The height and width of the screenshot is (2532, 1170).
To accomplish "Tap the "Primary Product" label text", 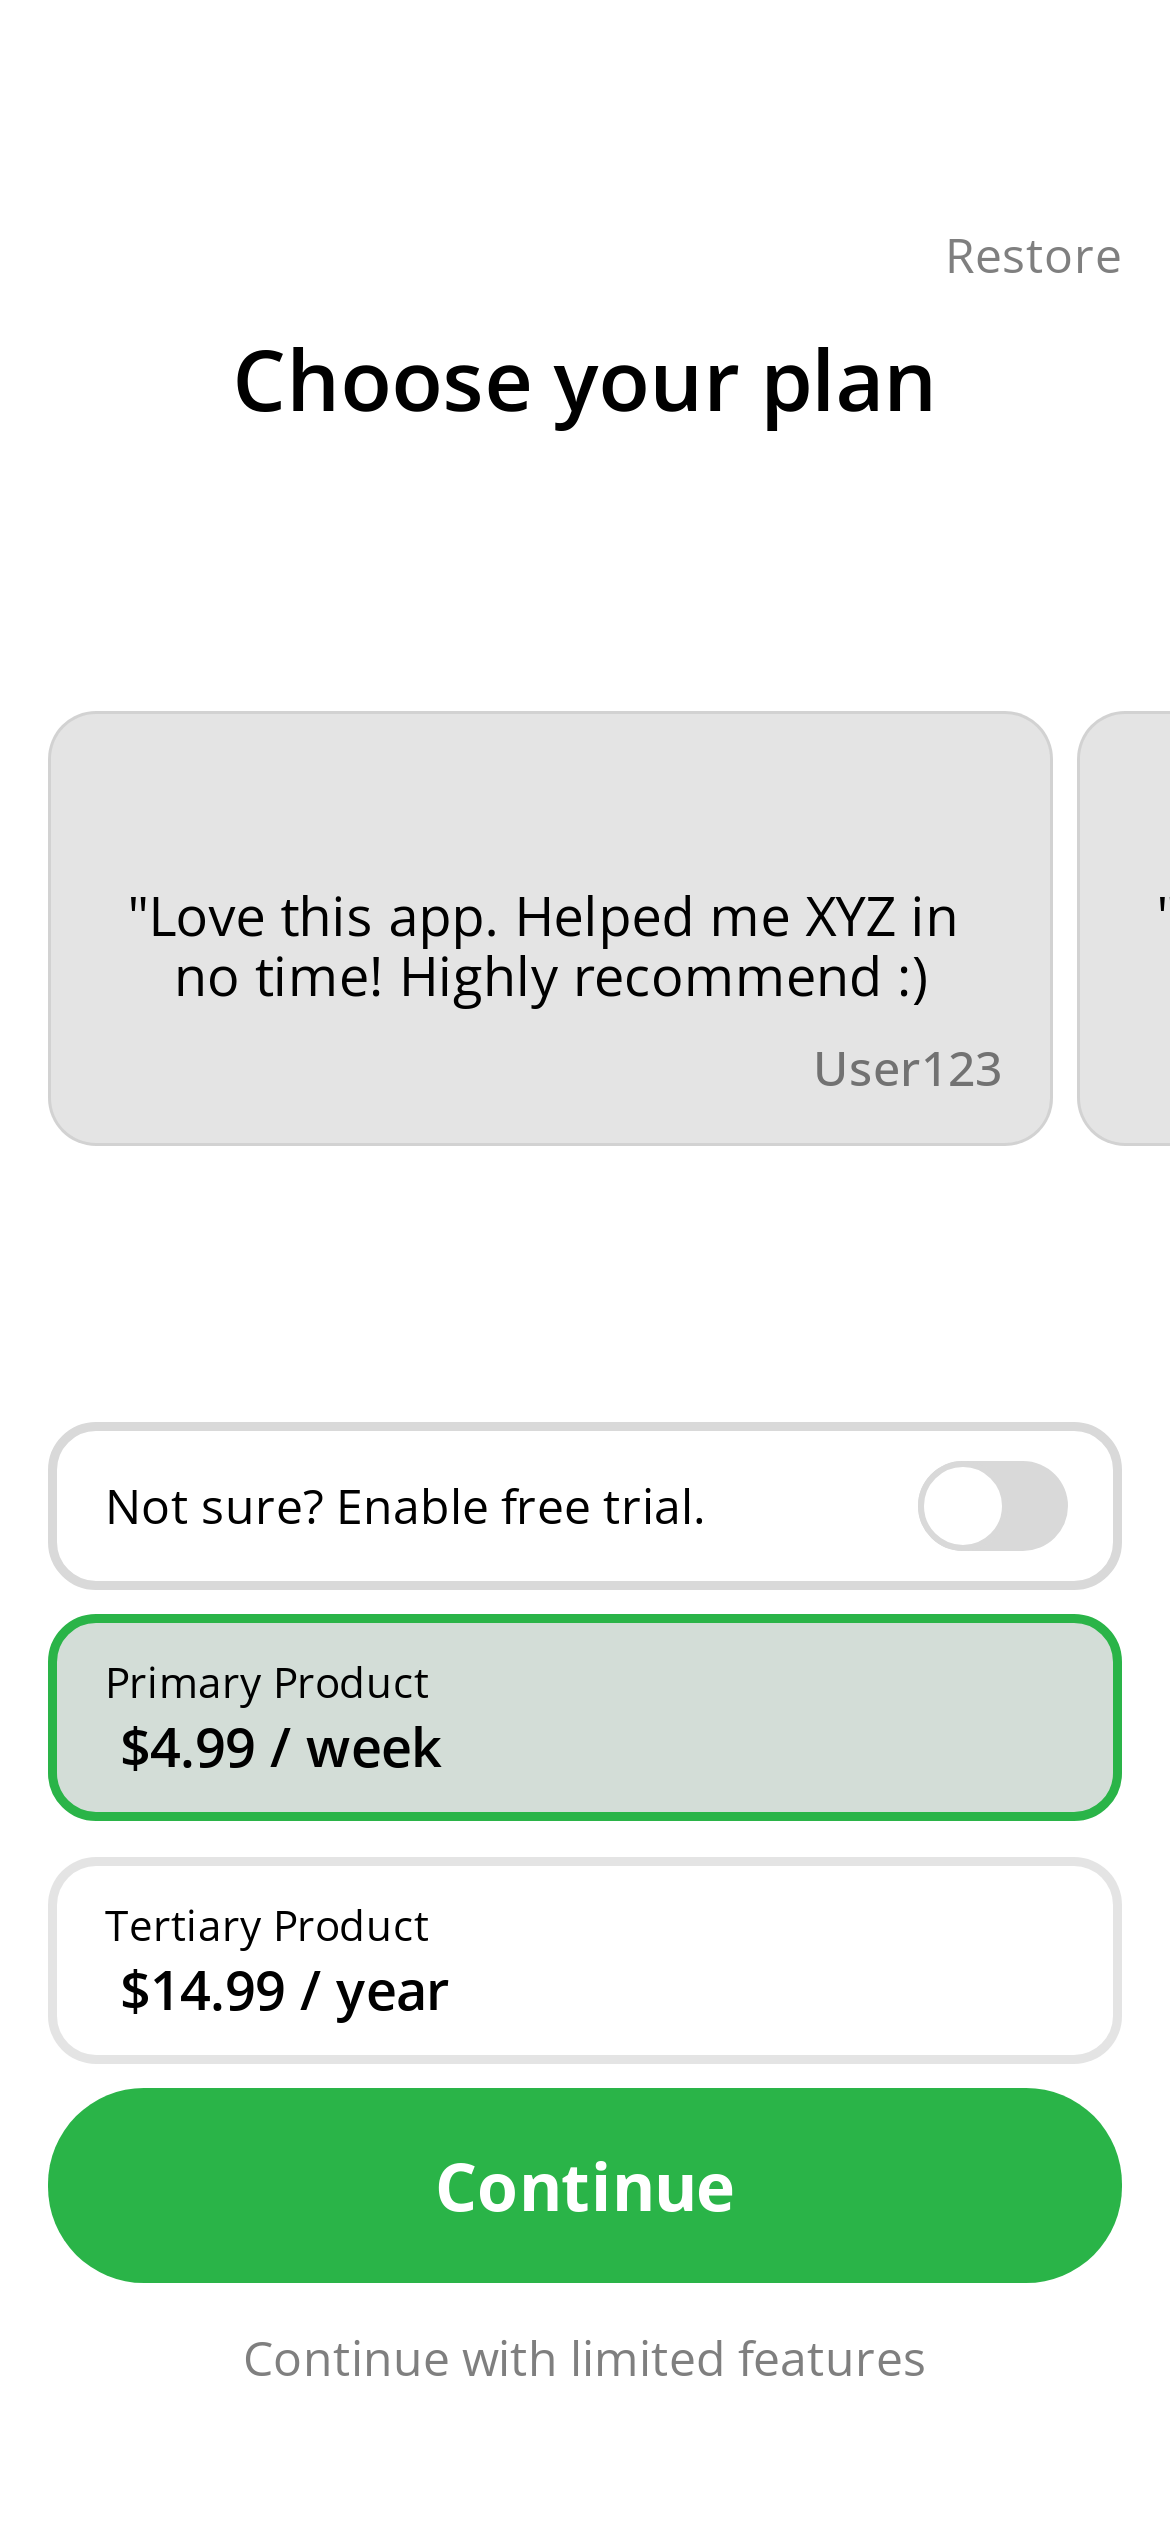I will 267,1684.
